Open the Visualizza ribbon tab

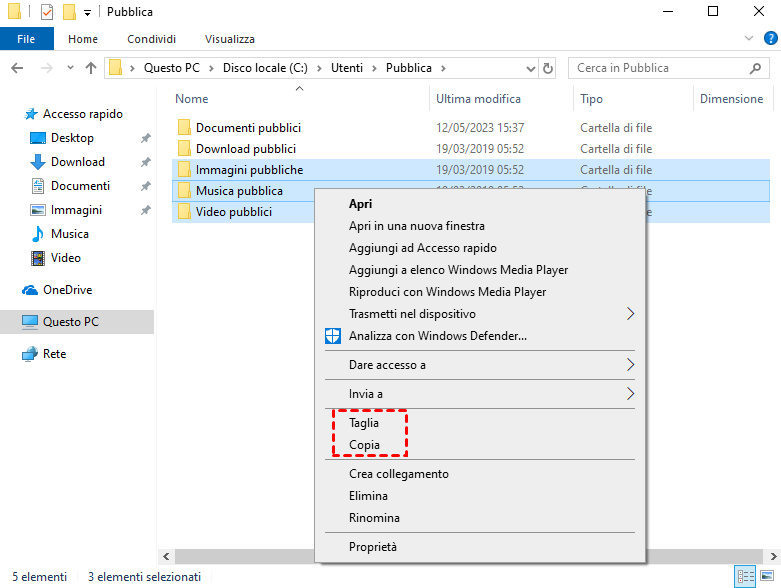tap(229, 39)
